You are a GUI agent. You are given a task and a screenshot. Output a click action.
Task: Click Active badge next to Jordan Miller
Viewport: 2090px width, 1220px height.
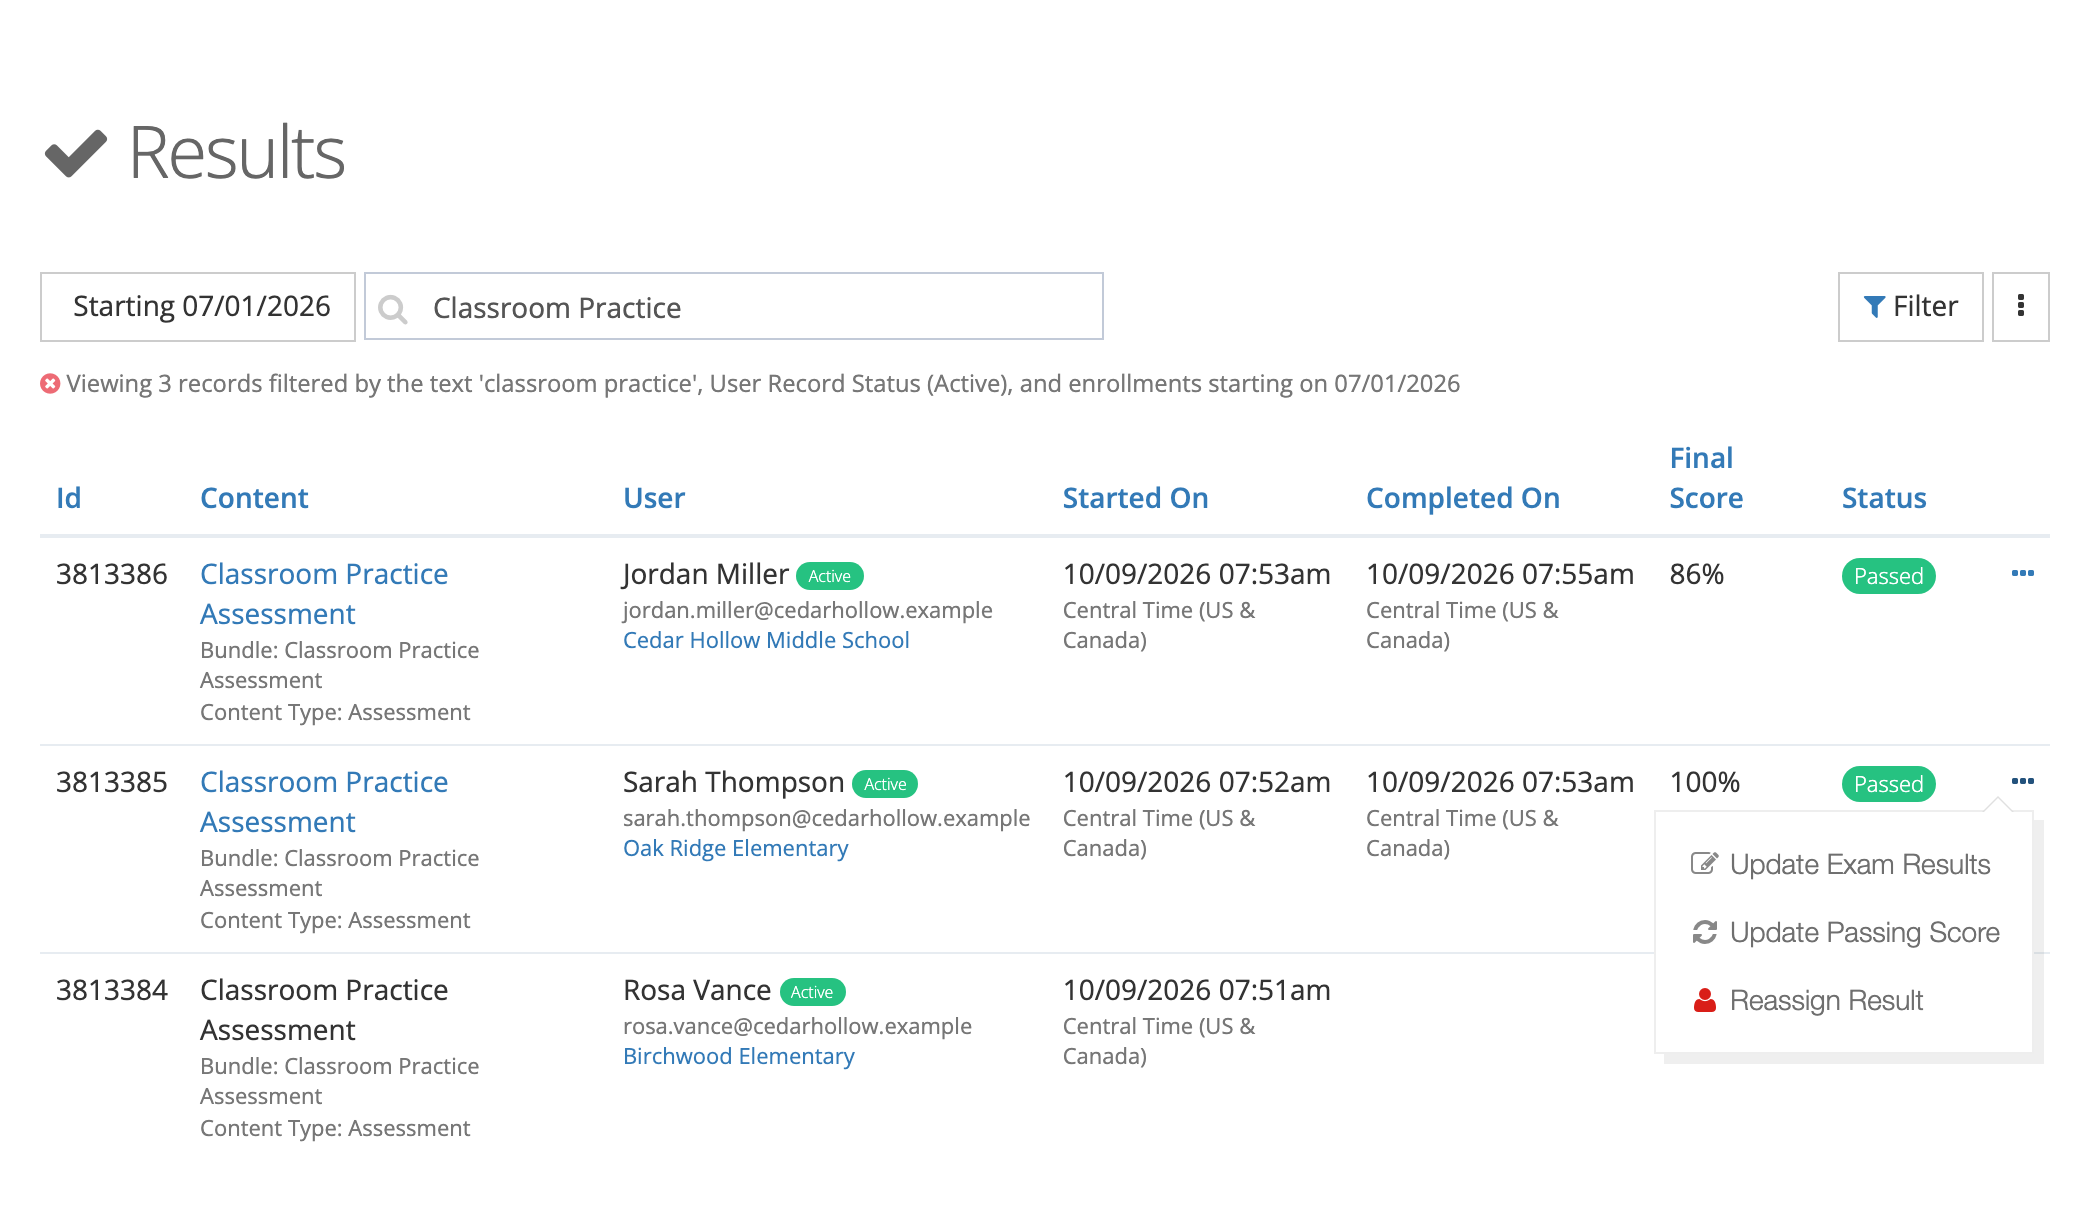(x=829, y=576)
